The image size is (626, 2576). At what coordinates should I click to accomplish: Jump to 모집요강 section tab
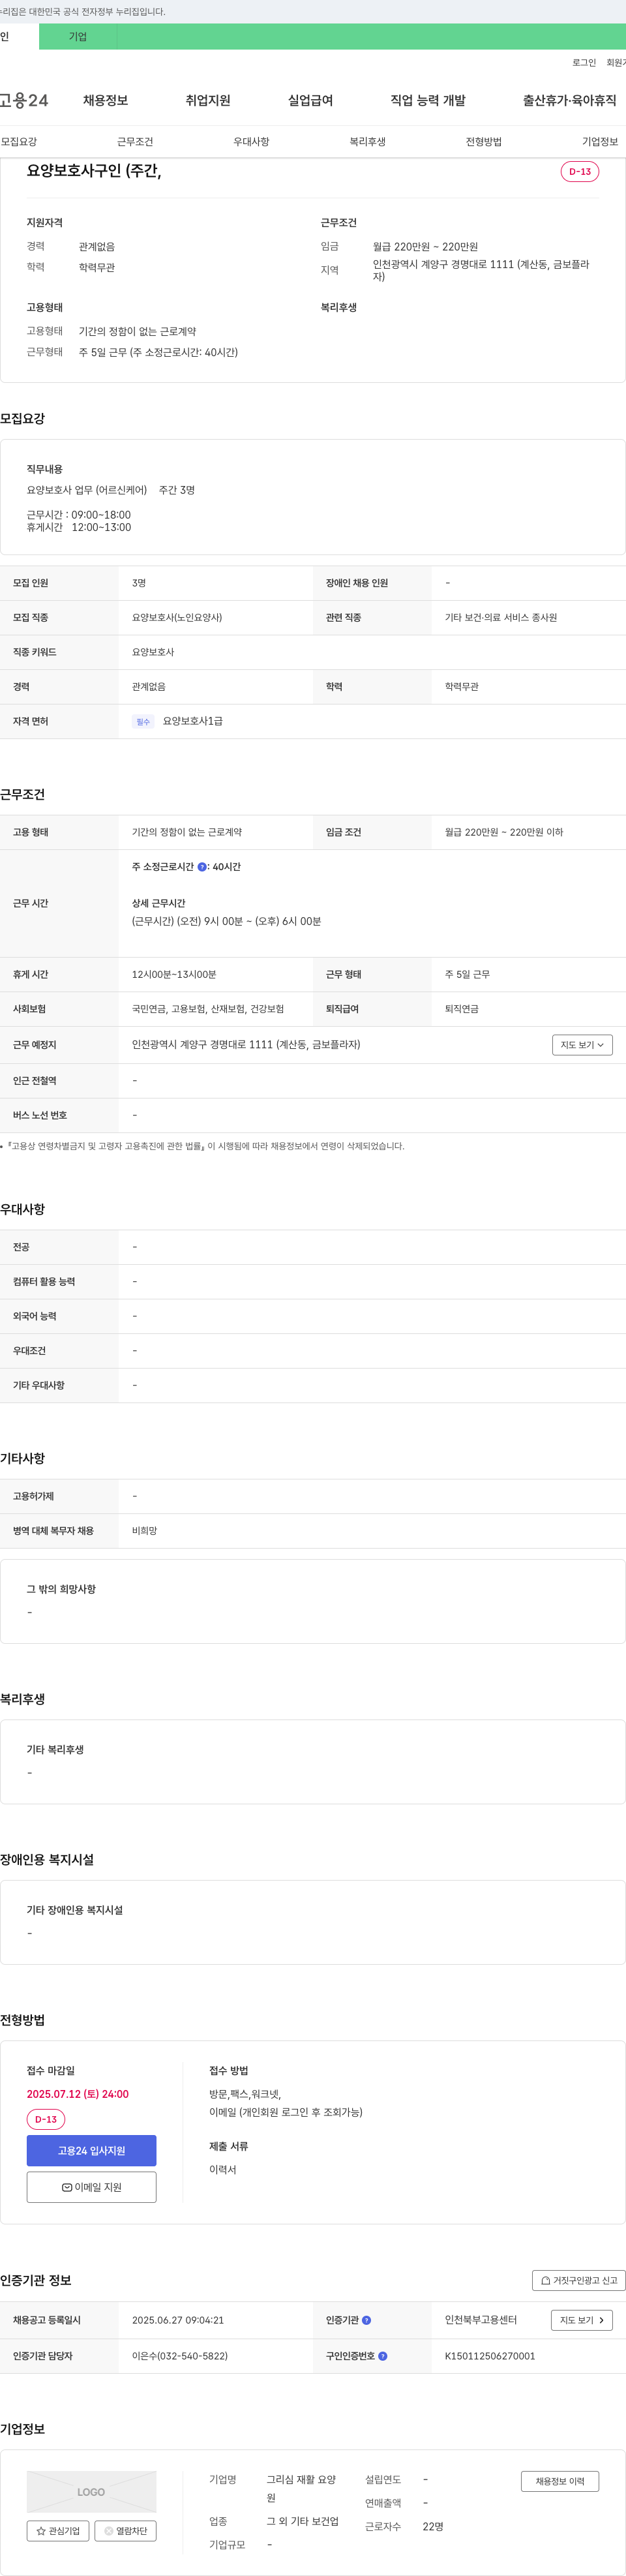19,142
